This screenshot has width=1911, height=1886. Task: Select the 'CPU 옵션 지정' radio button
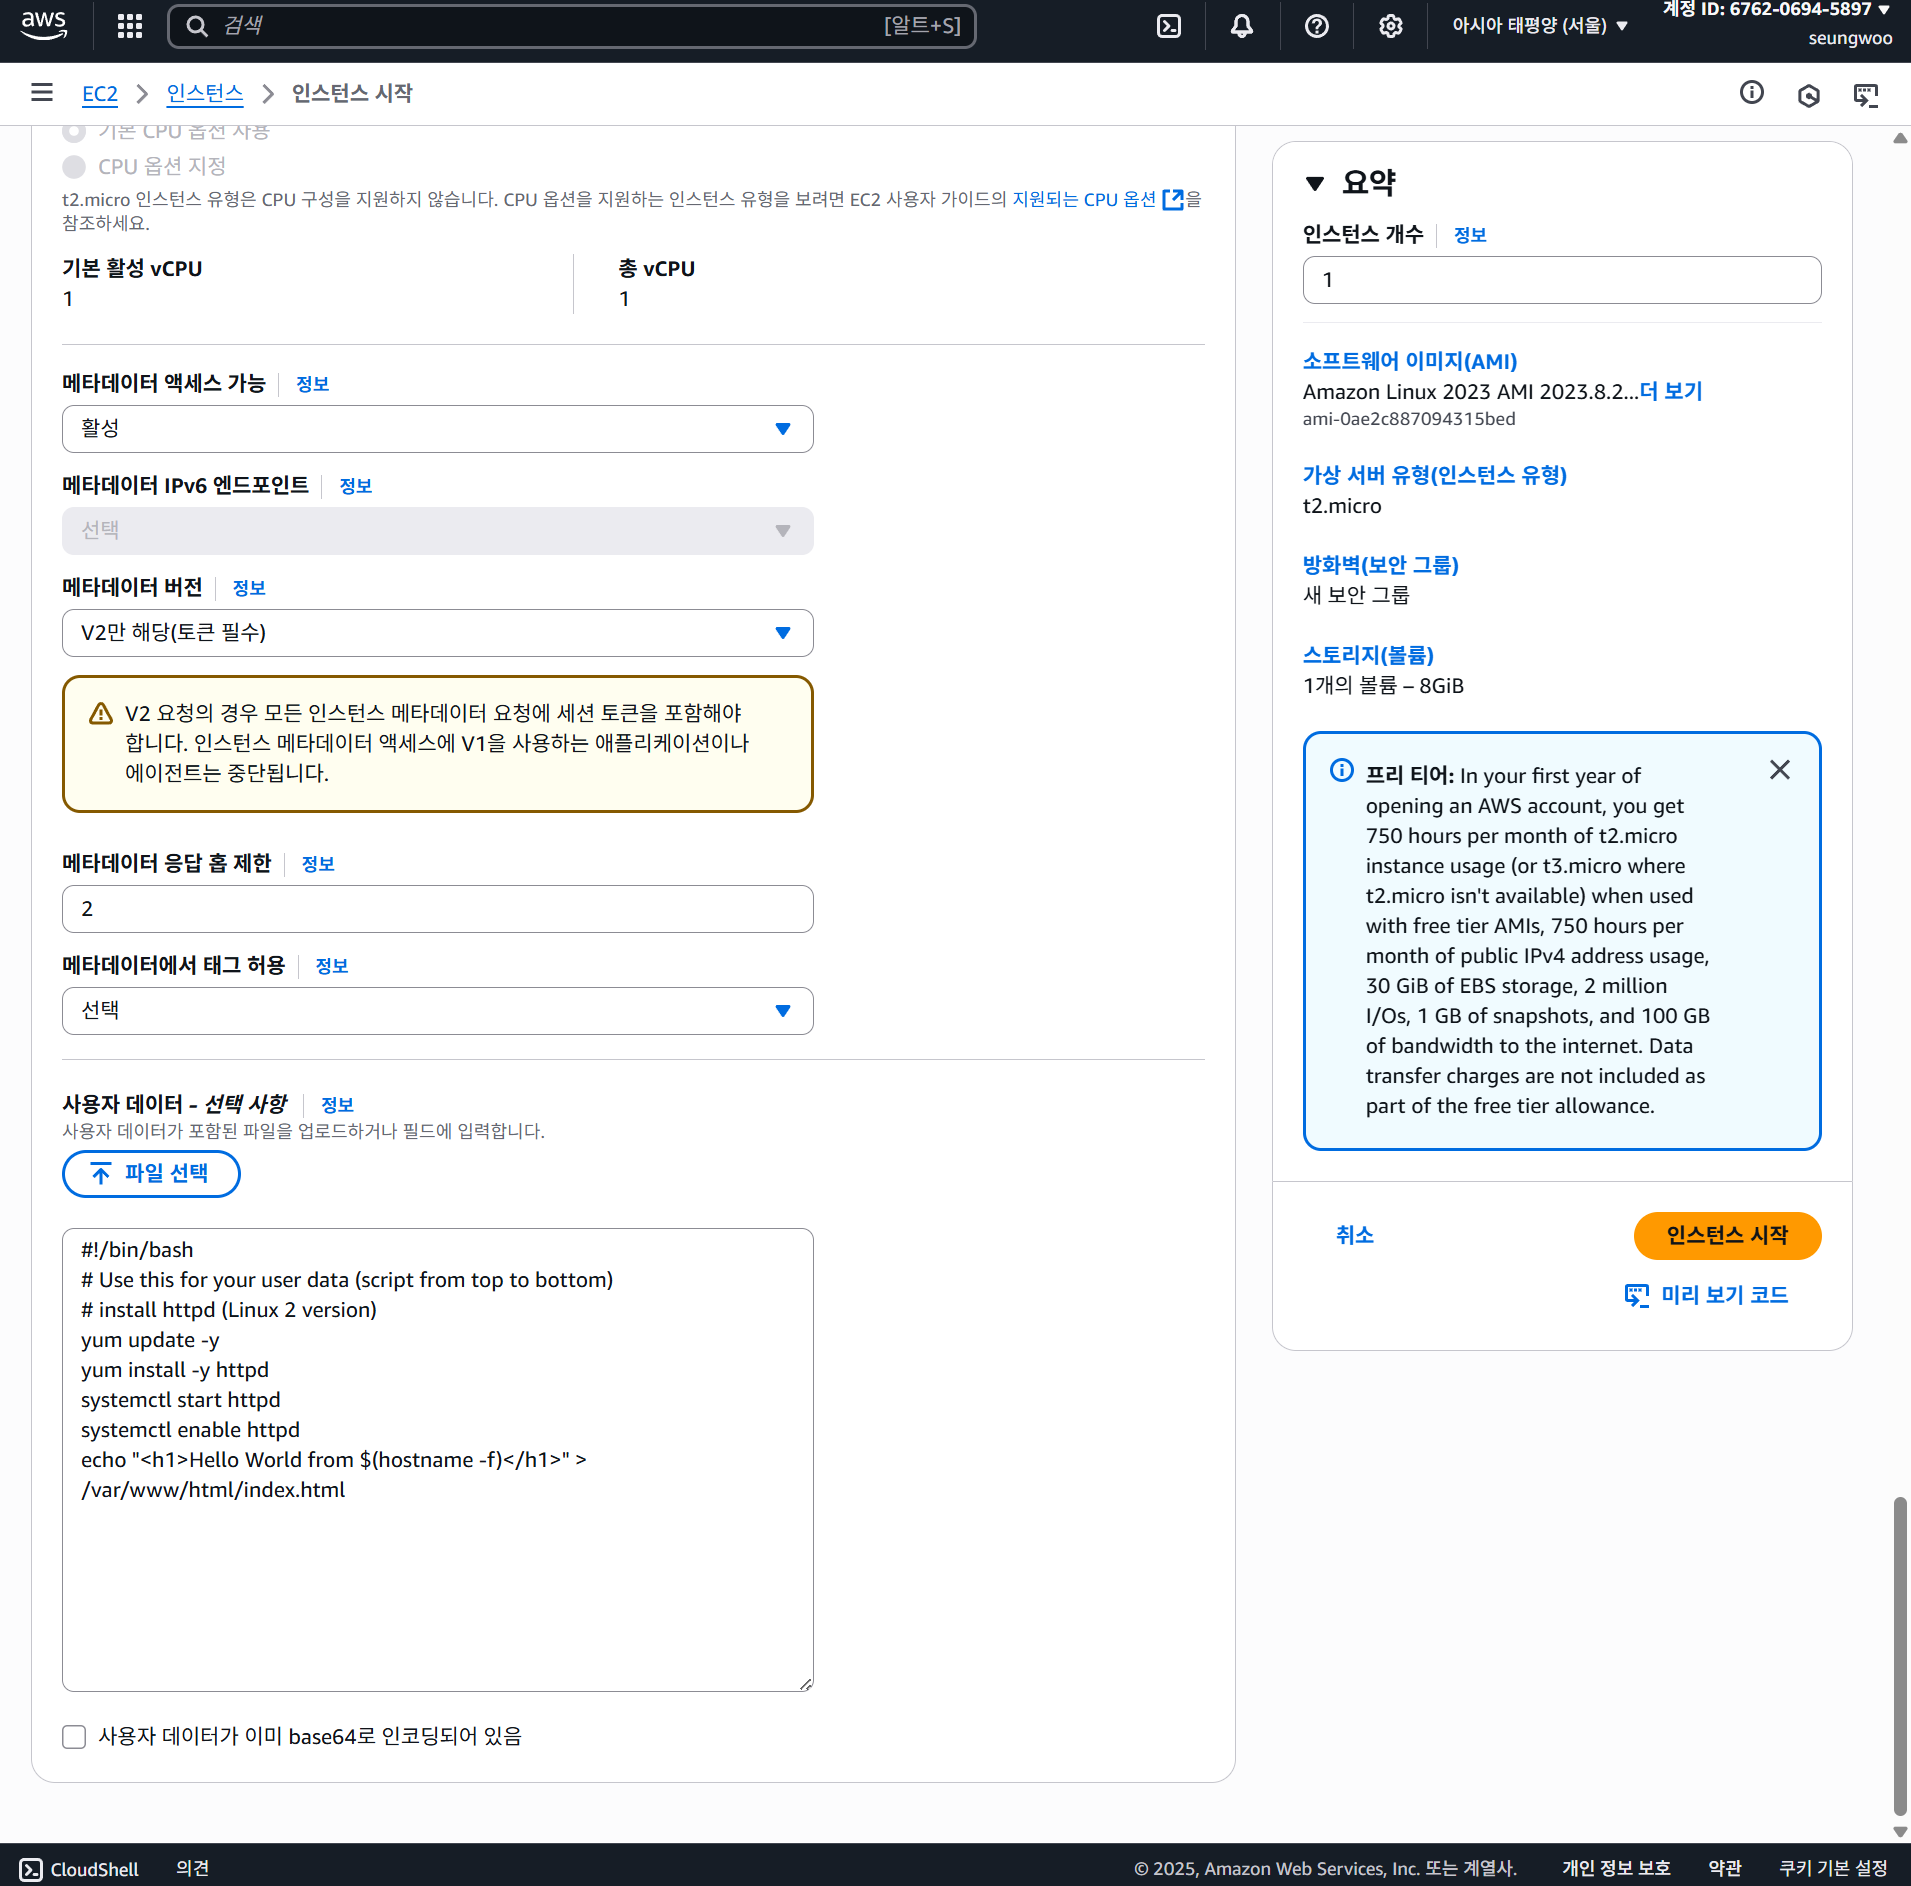click(x=75, y=166)
